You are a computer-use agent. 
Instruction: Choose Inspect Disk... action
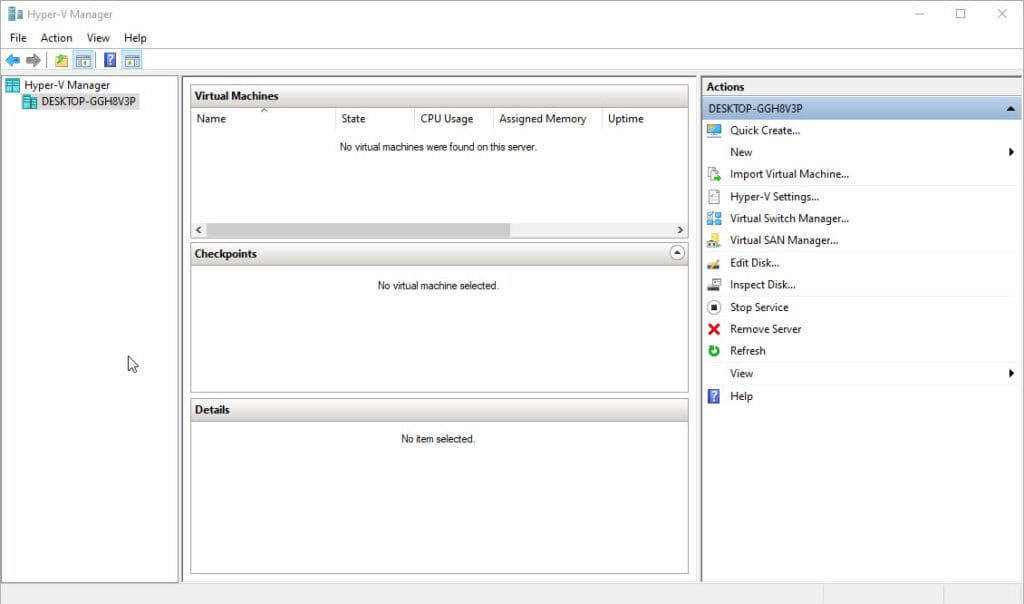pos(763,285)
